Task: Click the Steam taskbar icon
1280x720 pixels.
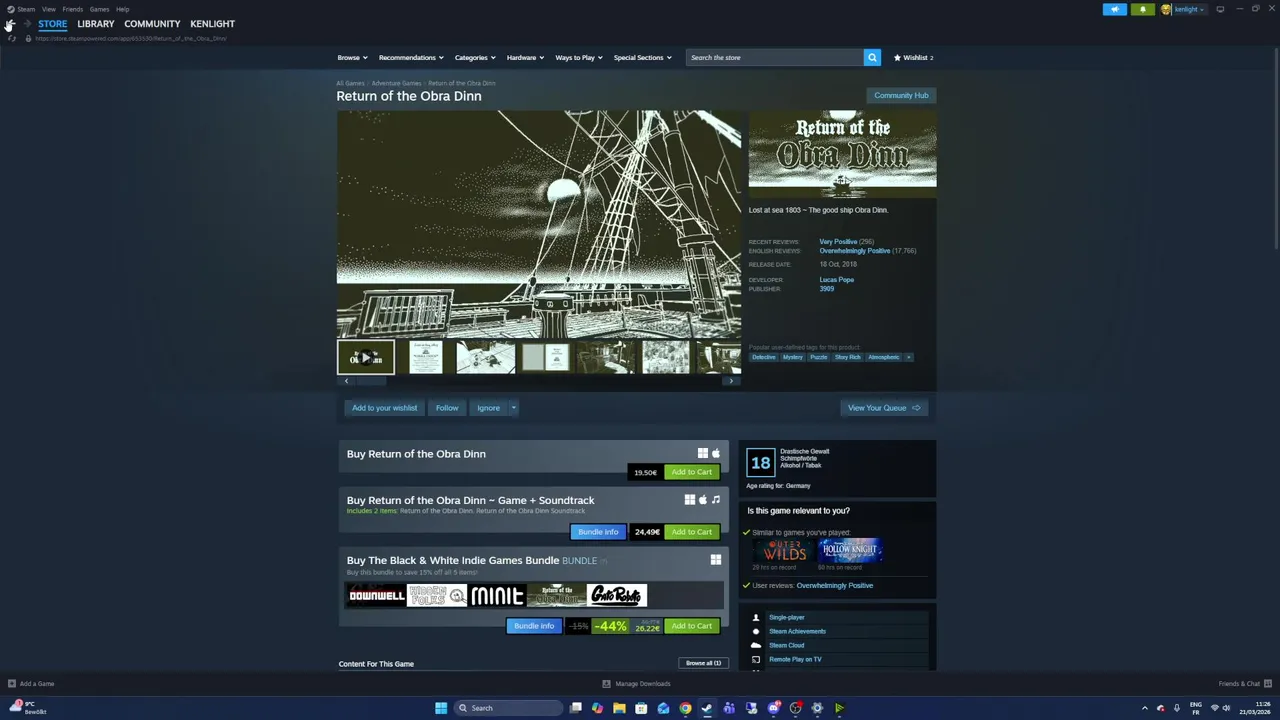Action: coord(707,708)
